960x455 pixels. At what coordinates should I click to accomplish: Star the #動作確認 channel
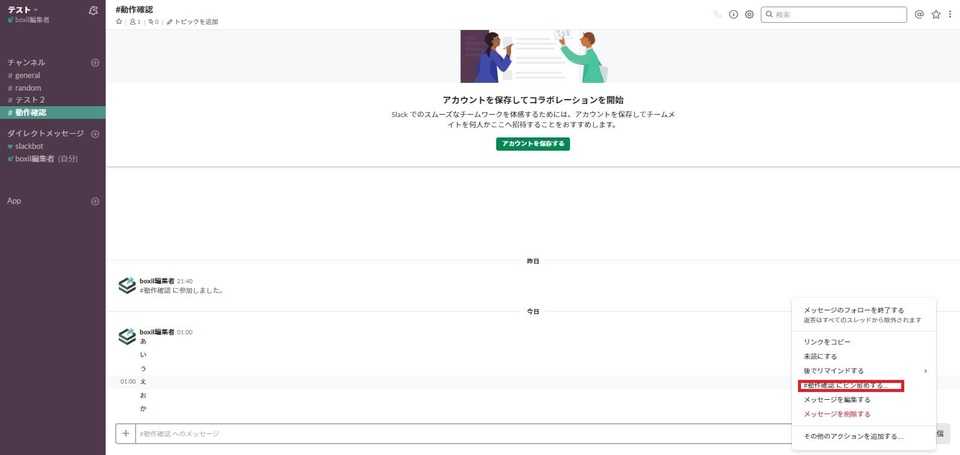point(119,21)
